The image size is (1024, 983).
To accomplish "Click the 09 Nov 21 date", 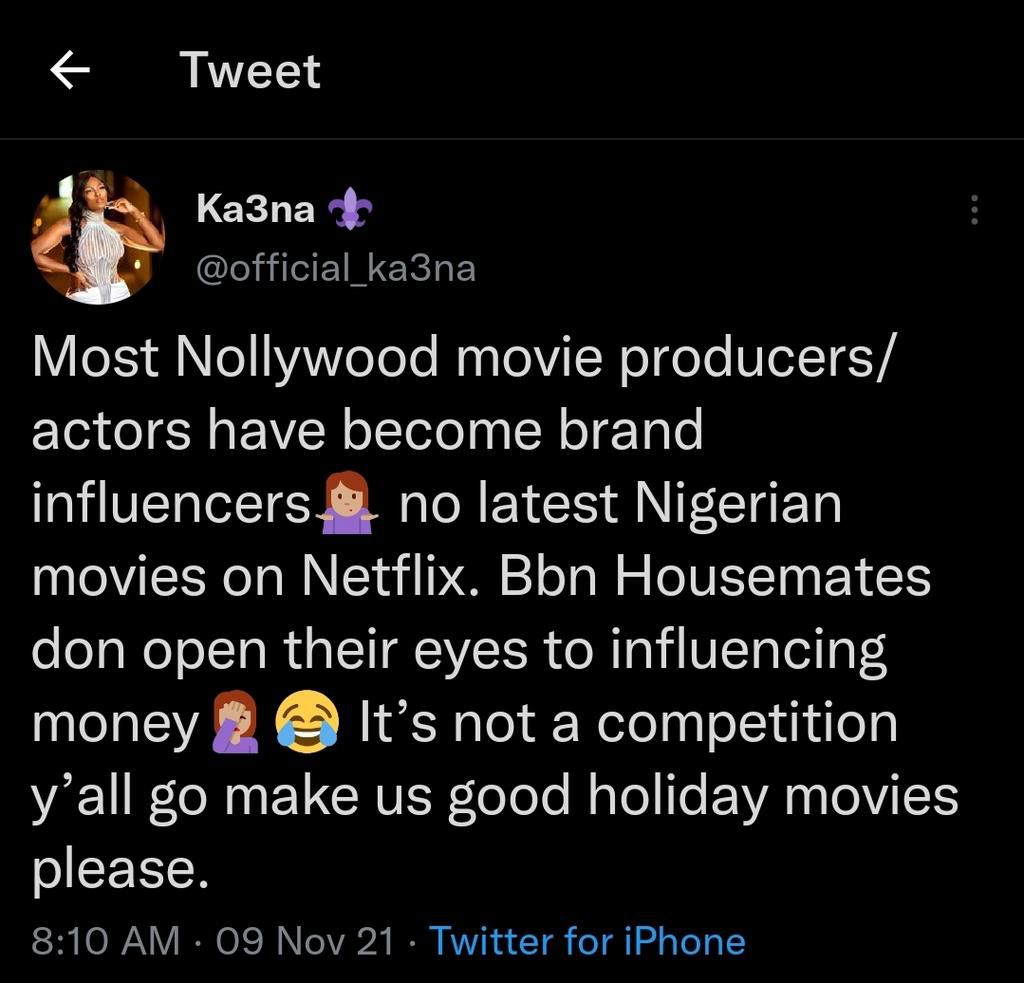I will pos(305,941).
